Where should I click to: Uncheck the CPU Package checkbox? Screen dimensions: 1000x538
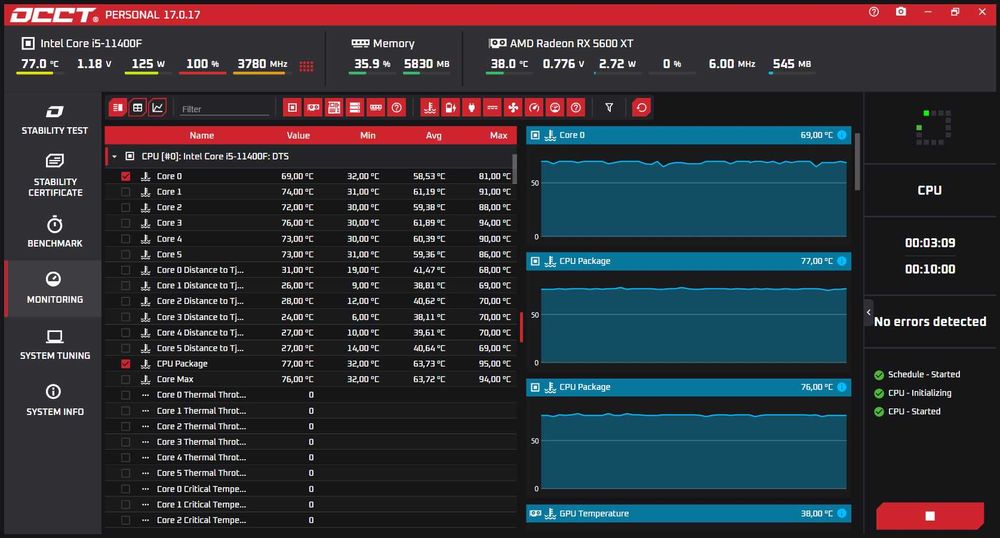[x=126, y=364]
